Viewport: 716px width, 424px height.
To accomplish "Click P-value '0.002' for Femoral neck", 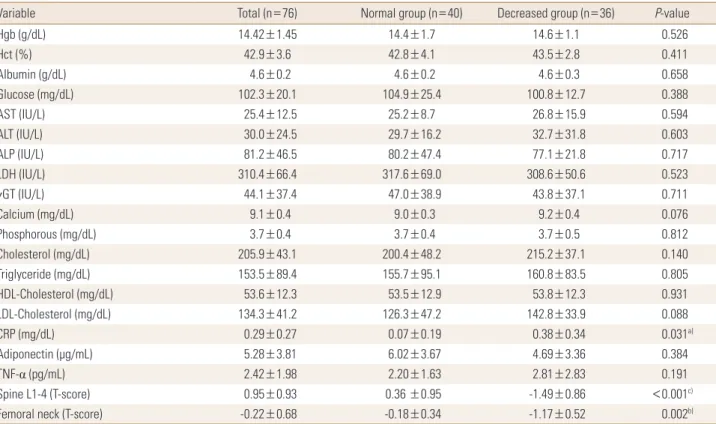I will (x=674, y=414).
